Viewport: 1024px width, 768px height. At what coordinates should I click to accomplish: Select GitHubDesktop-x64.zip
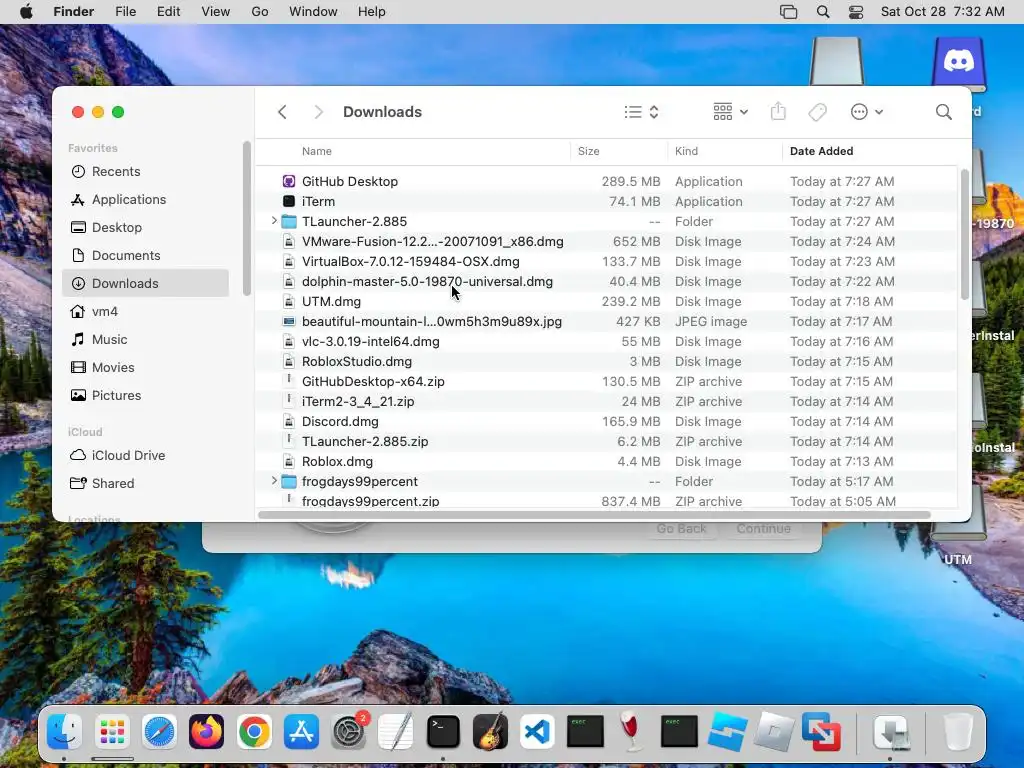(606, 381)
